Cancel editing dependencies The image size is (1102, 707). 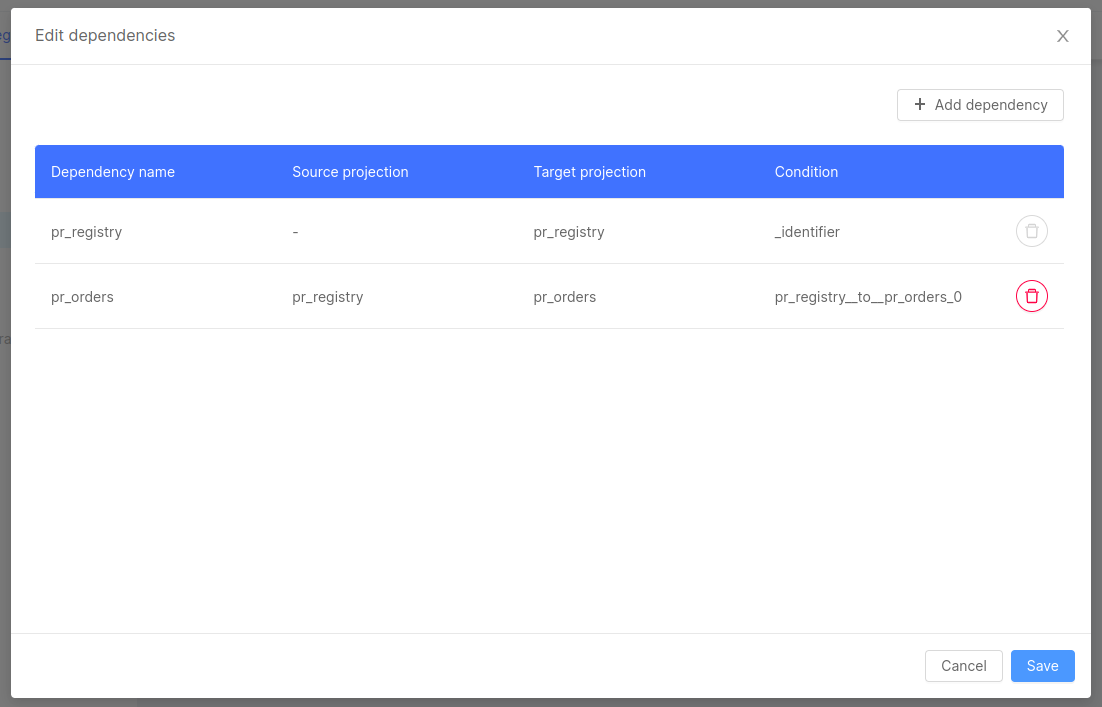pos(963,665)
